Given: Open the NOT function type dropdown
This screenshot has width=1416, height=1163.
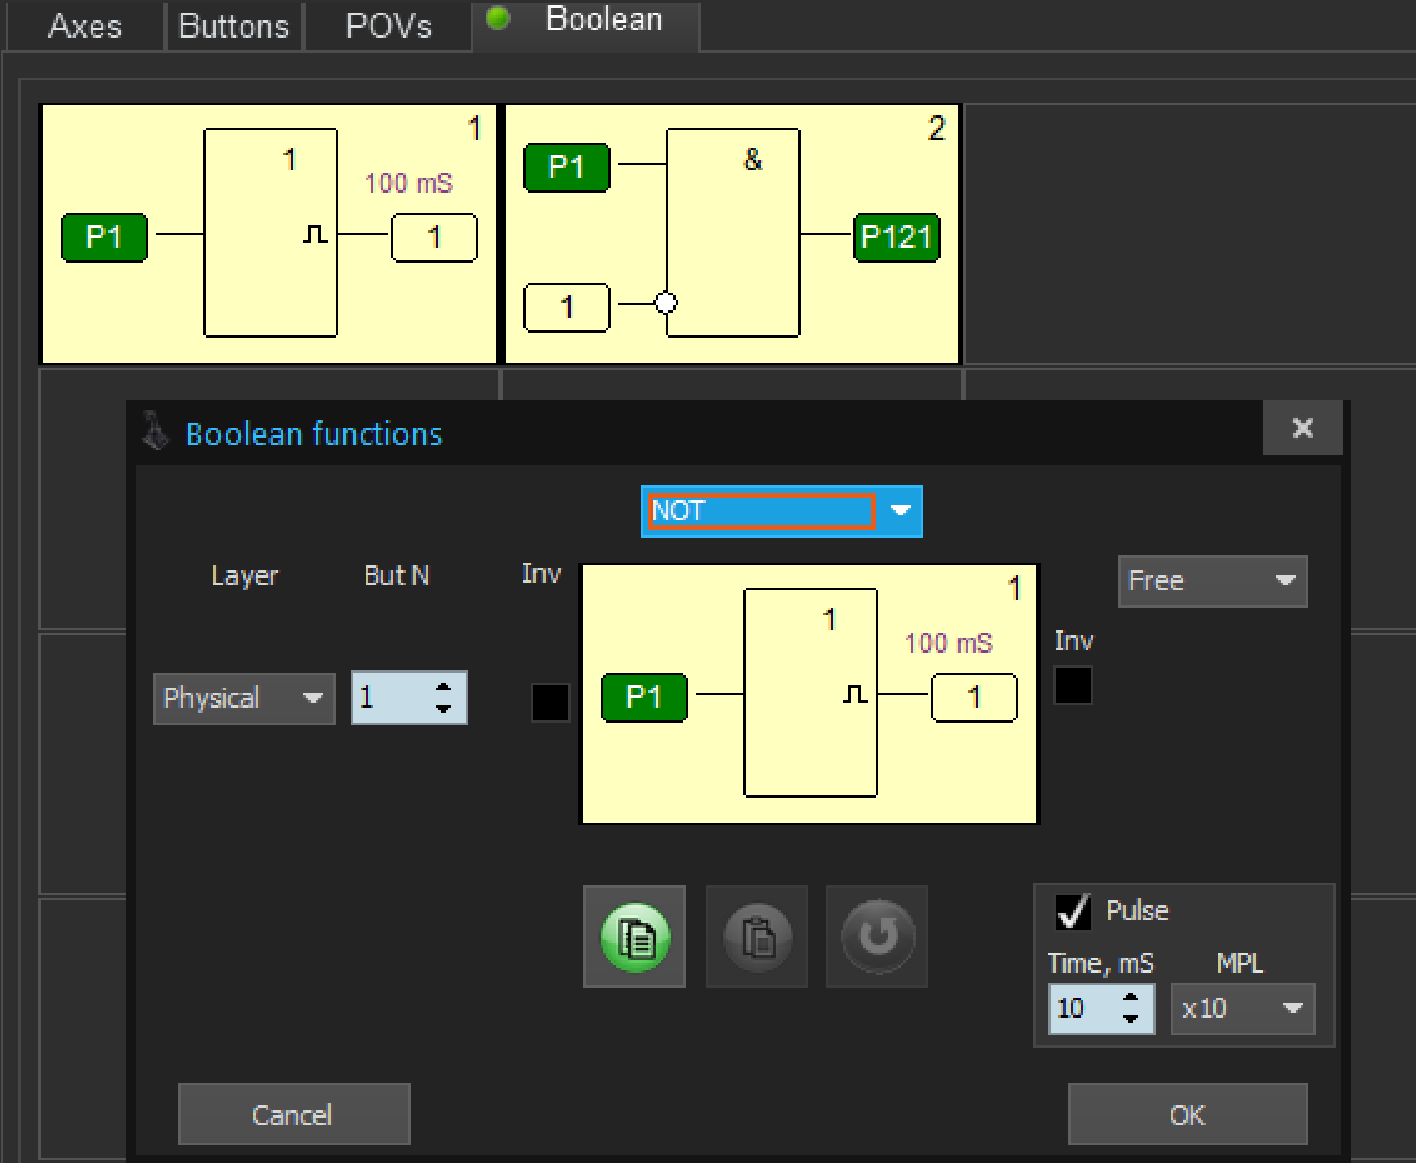Looking at the screenshot, I should tap(781, 511).
